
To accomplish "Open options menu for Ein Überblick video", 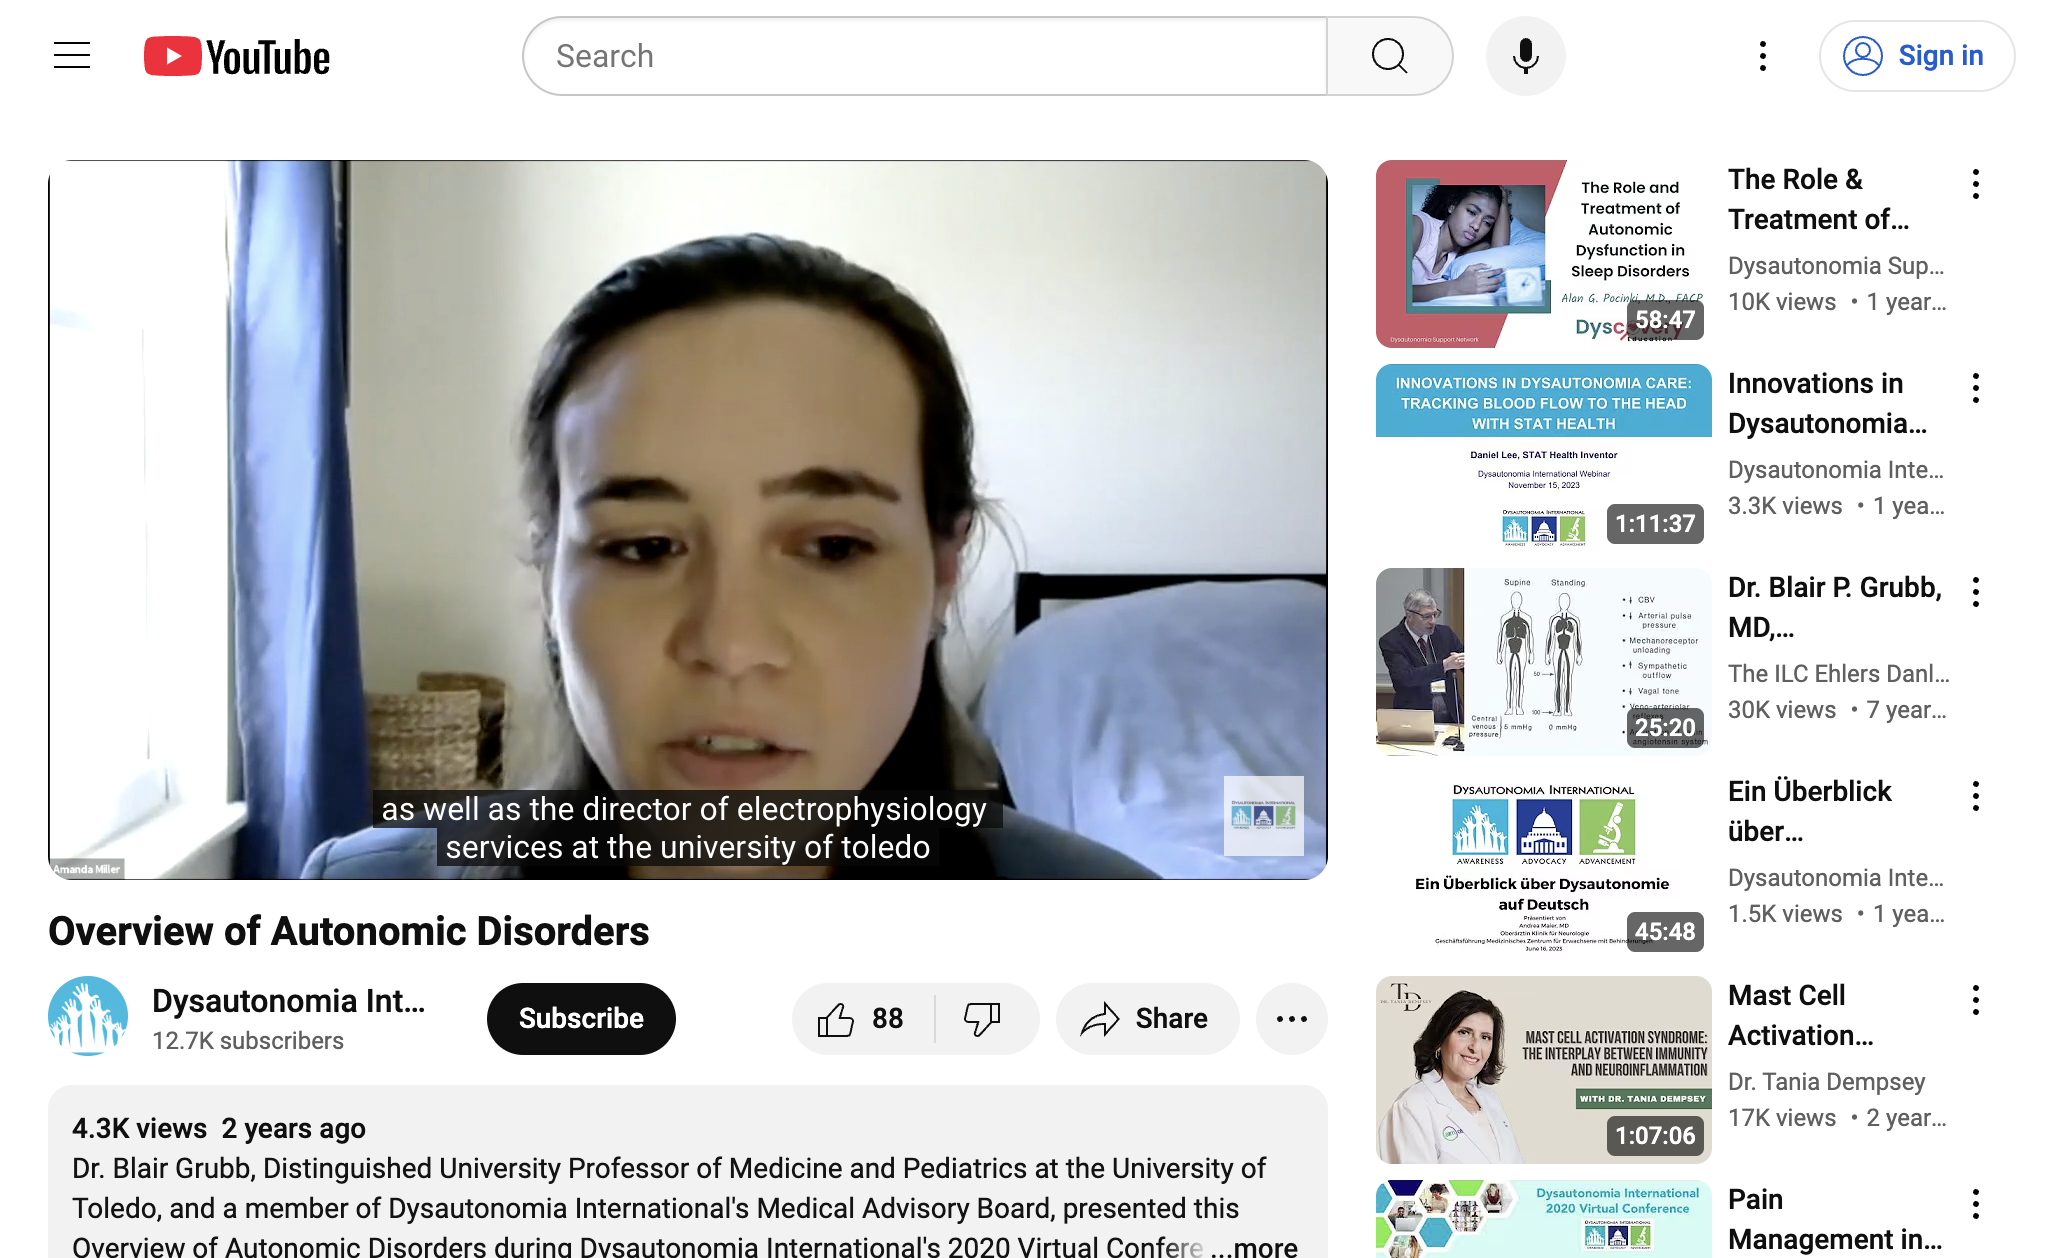I will 1976,796.
